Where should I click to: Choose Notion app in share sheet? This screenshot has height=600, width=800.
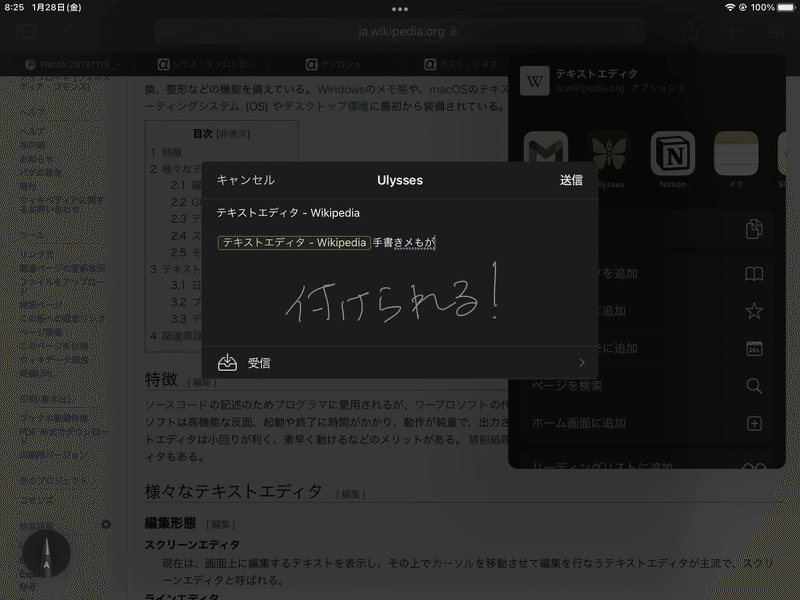672,154
